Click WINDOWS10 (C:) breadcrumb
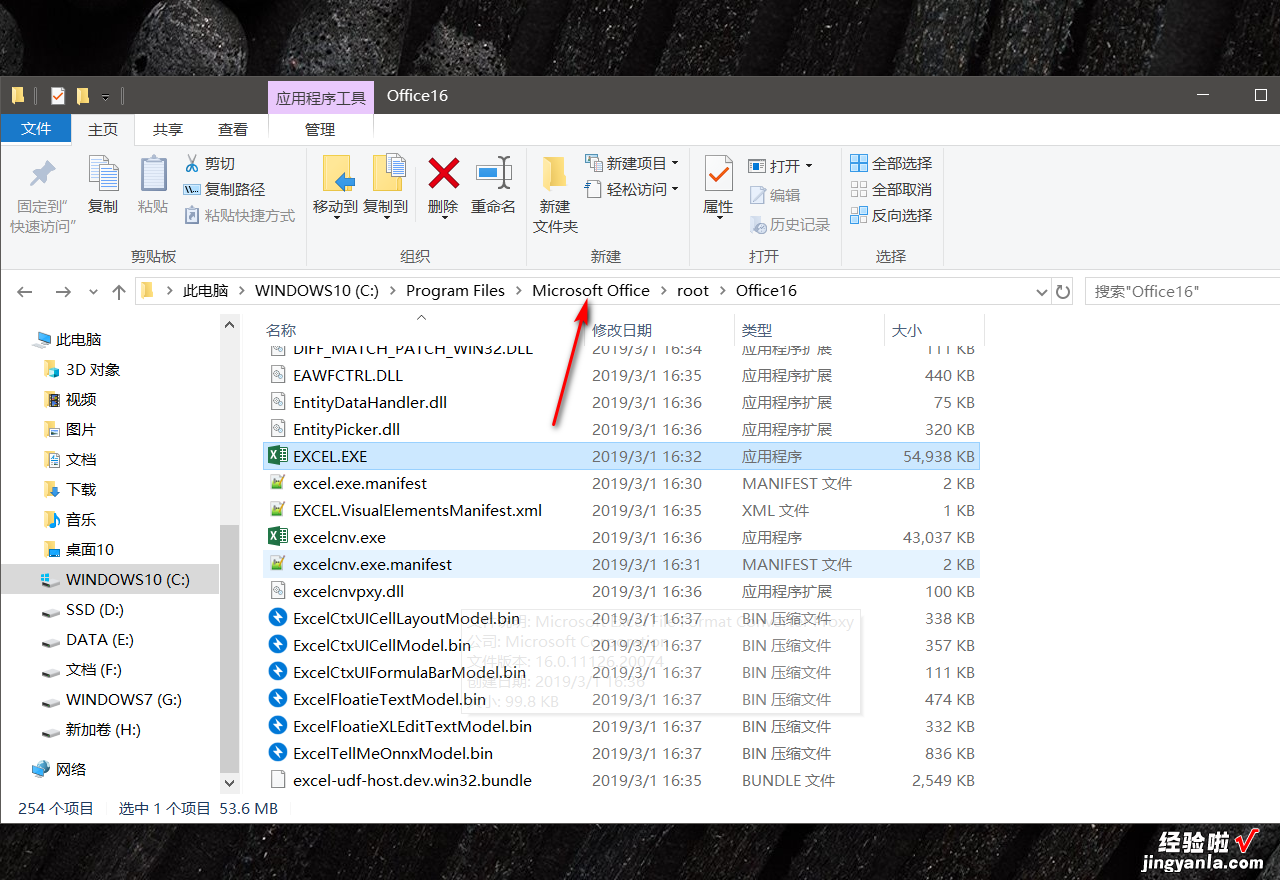Image resolution: width=1280 pixels, height=880 pixels. coord(317,291)
